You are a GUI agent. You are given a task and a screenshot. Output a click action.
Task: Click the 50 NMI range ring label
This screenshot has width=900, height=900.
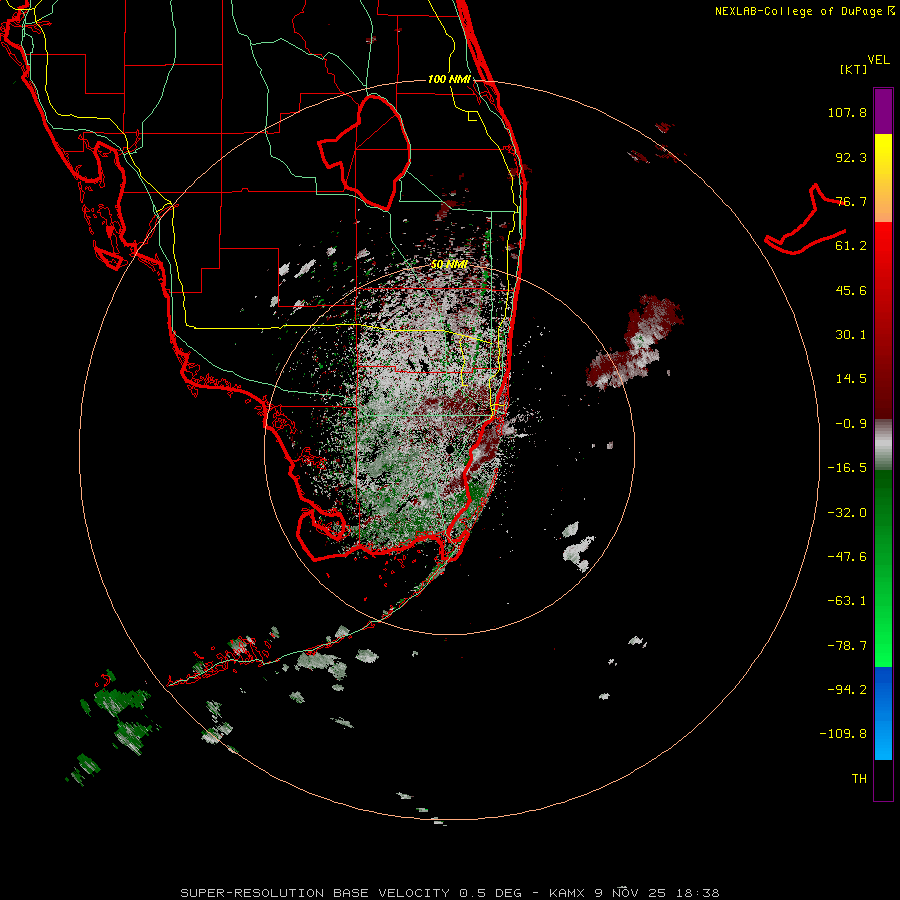(x=449, y=265)
